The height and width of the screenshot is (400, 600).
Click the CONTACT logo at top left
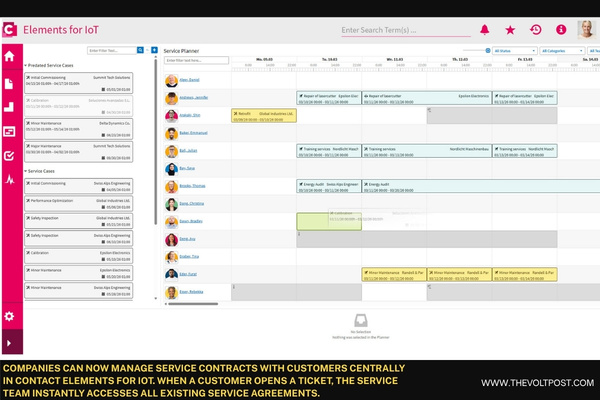(x=10, y=29)
